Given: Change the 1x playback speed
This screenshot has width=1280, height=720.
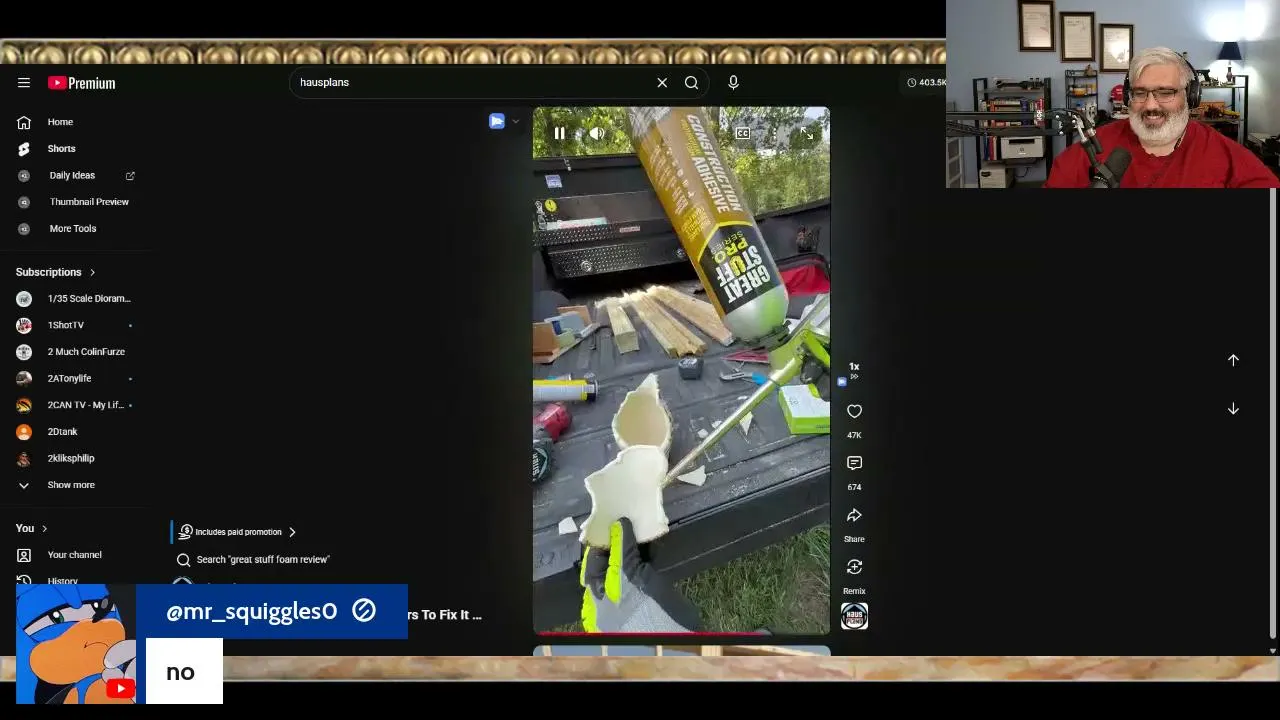Looking at the screenshot, I should coord(854,367).
